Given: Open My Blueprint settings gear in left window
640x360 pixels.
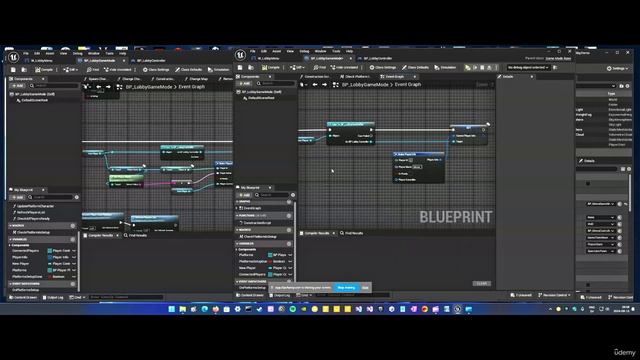Looking at the screenshot, I should pos(76,197).
